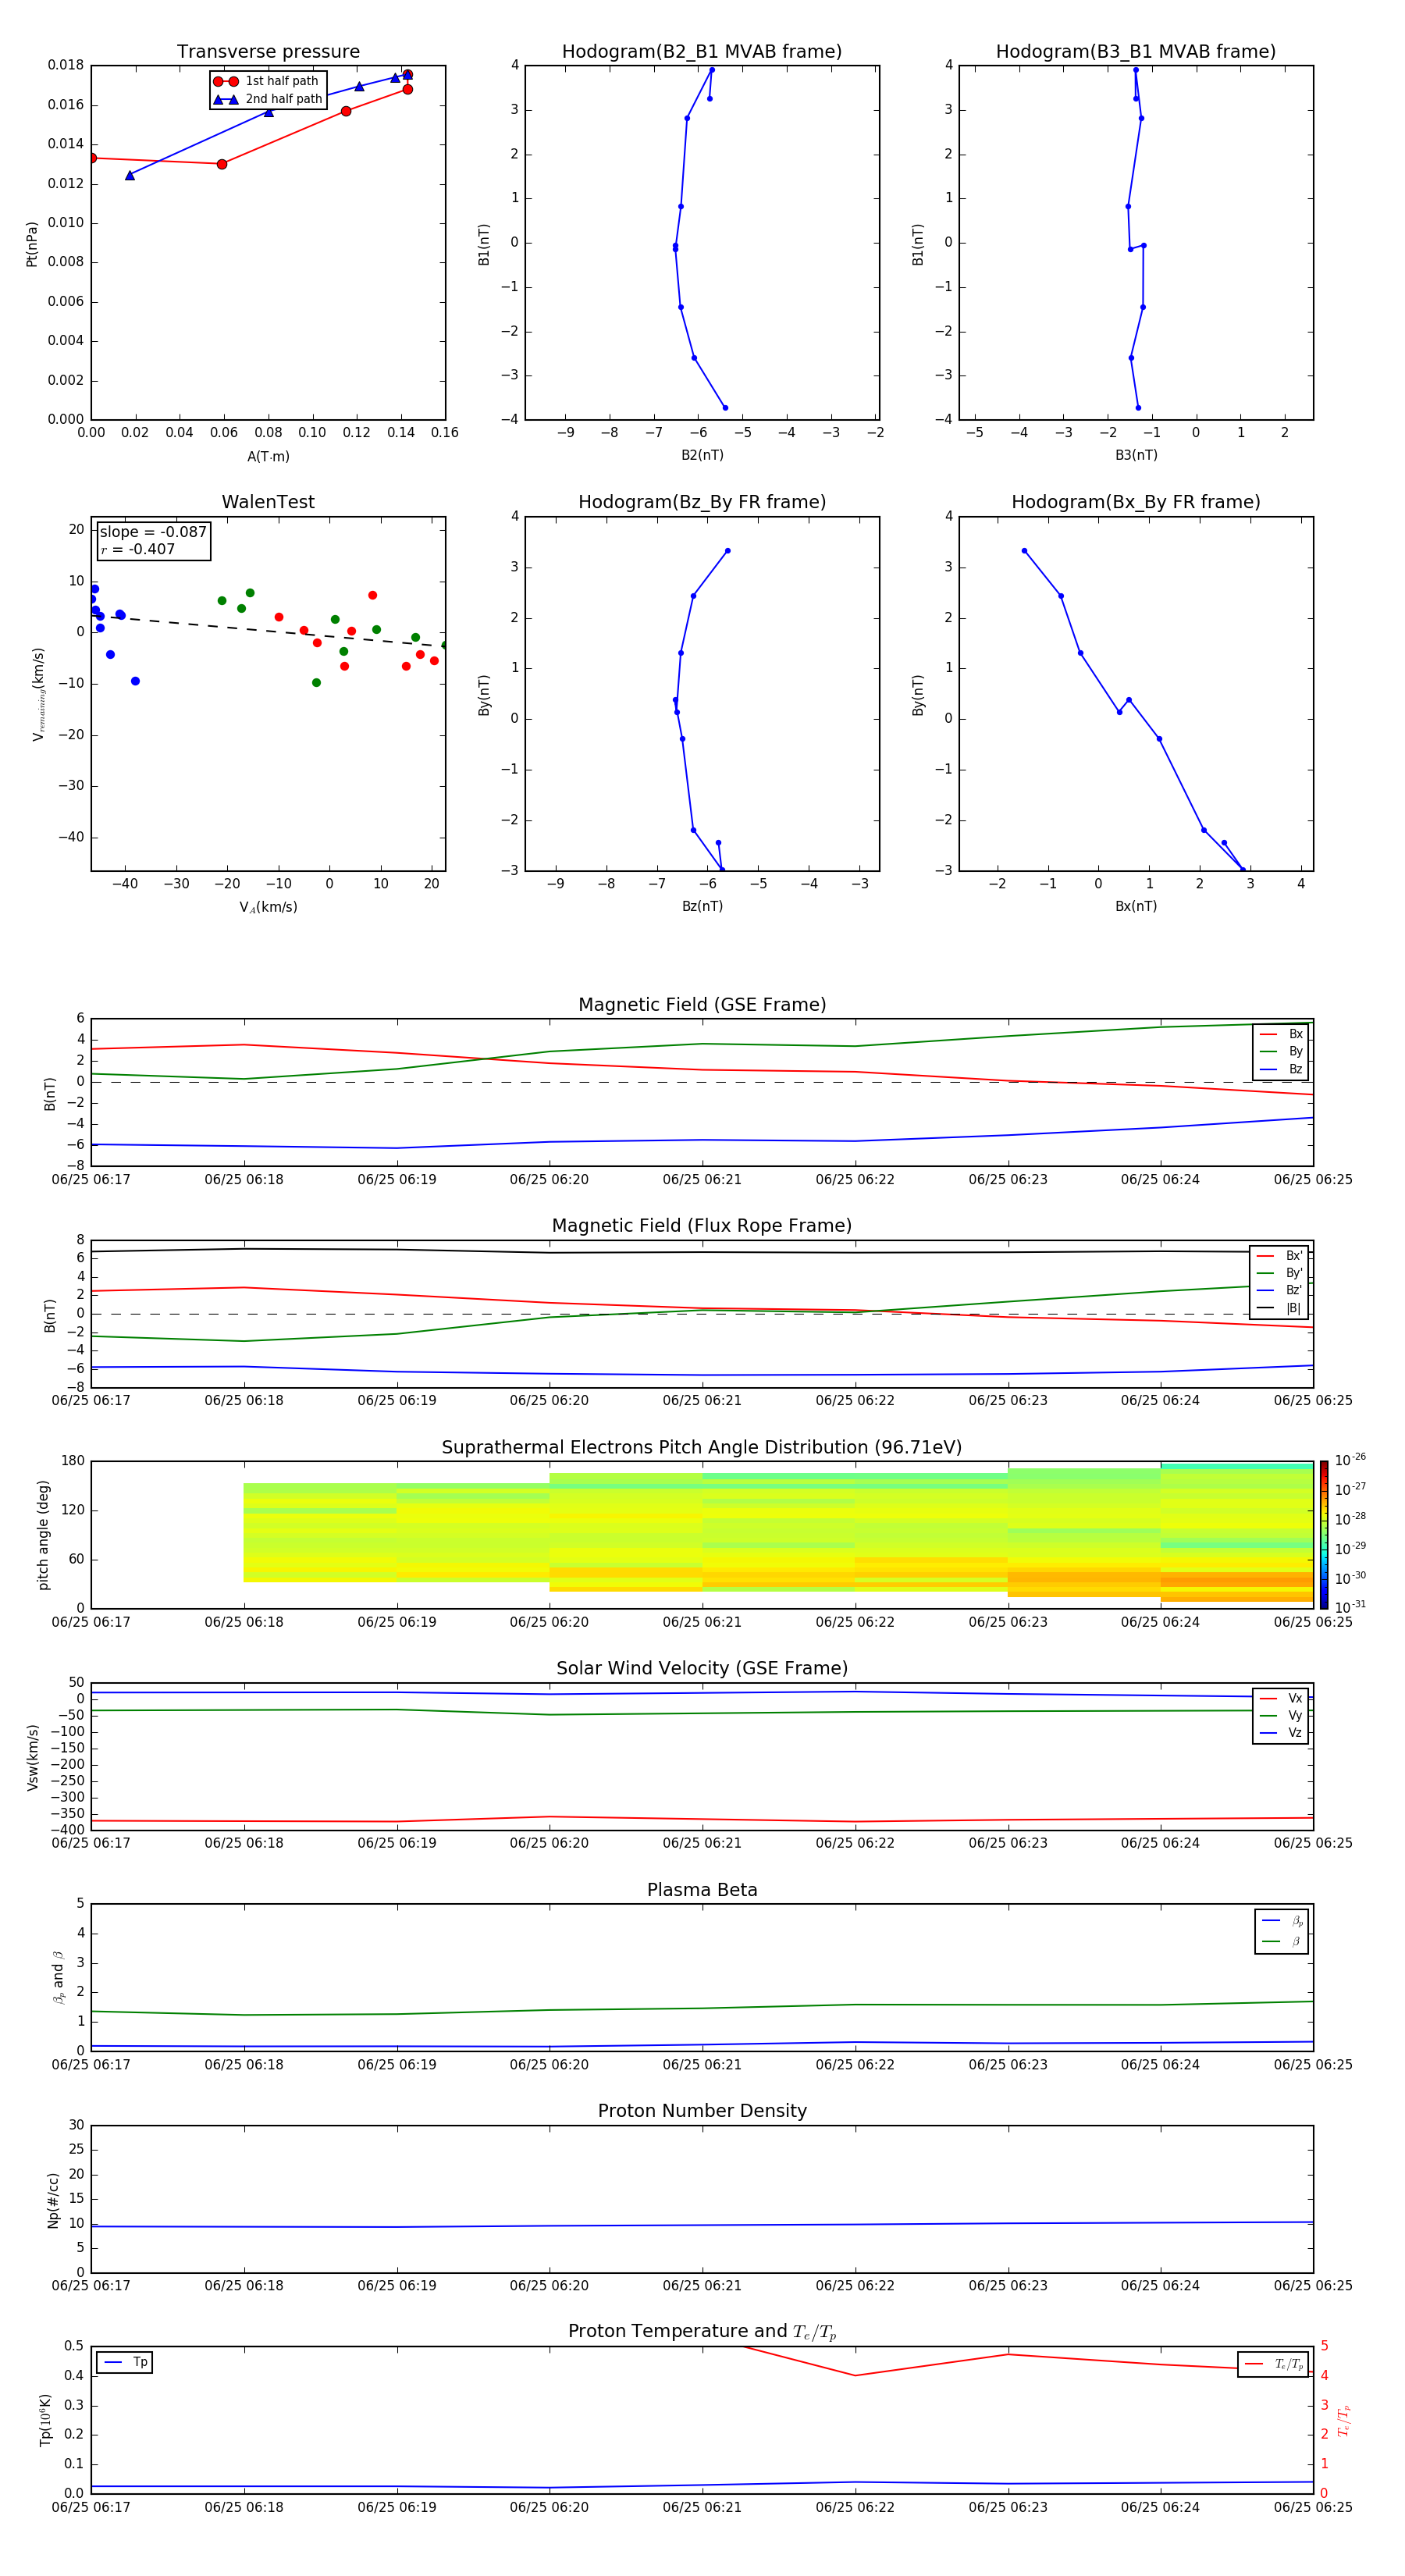Select the |B| entry in Flux Rope legend

tap(1280, 1308)
